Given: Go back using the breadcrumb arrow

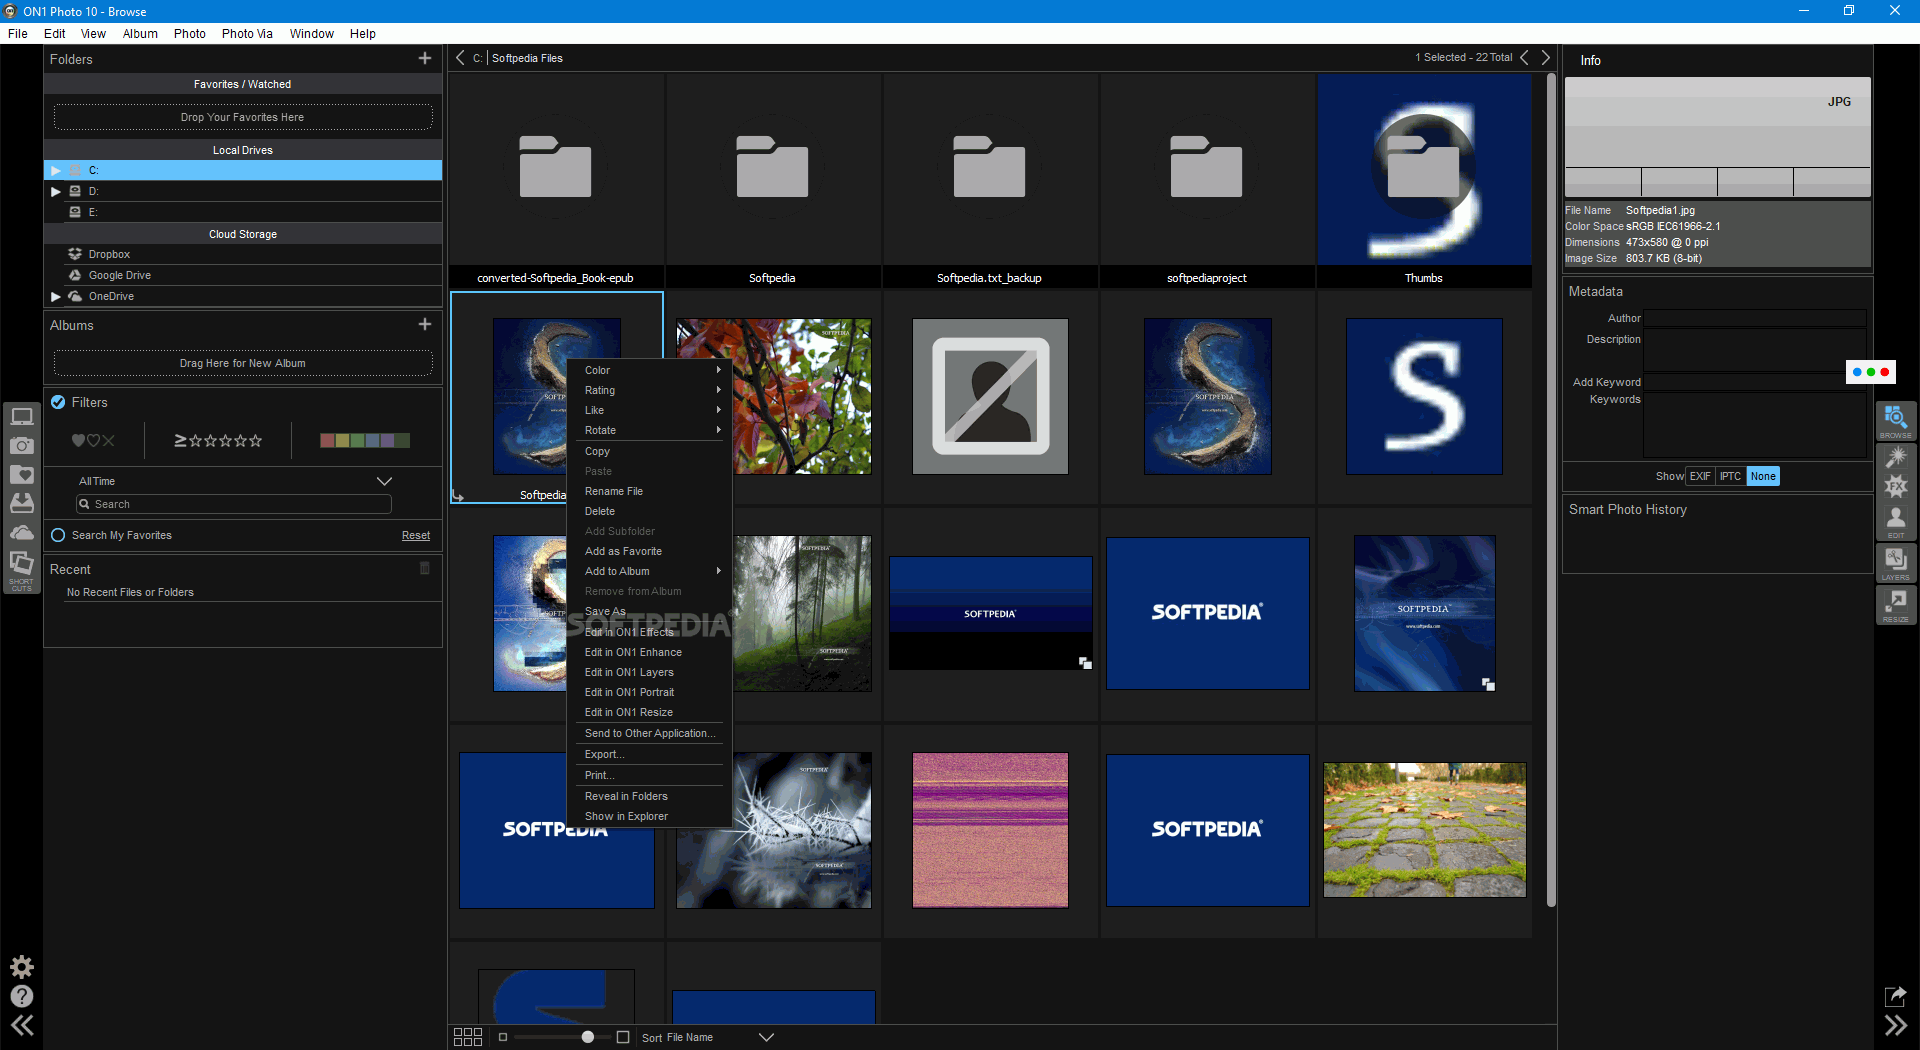Looking at the screenshot, I should [460, 58].
